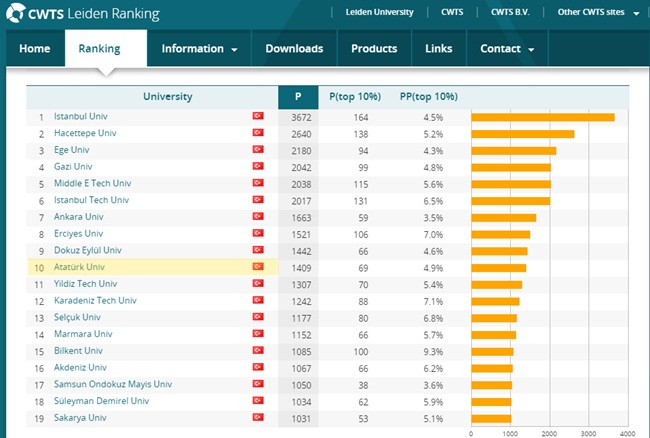This screenshot has width=650, height=438.
Task: Open the Ege Univ link
Action: [71, 150]
